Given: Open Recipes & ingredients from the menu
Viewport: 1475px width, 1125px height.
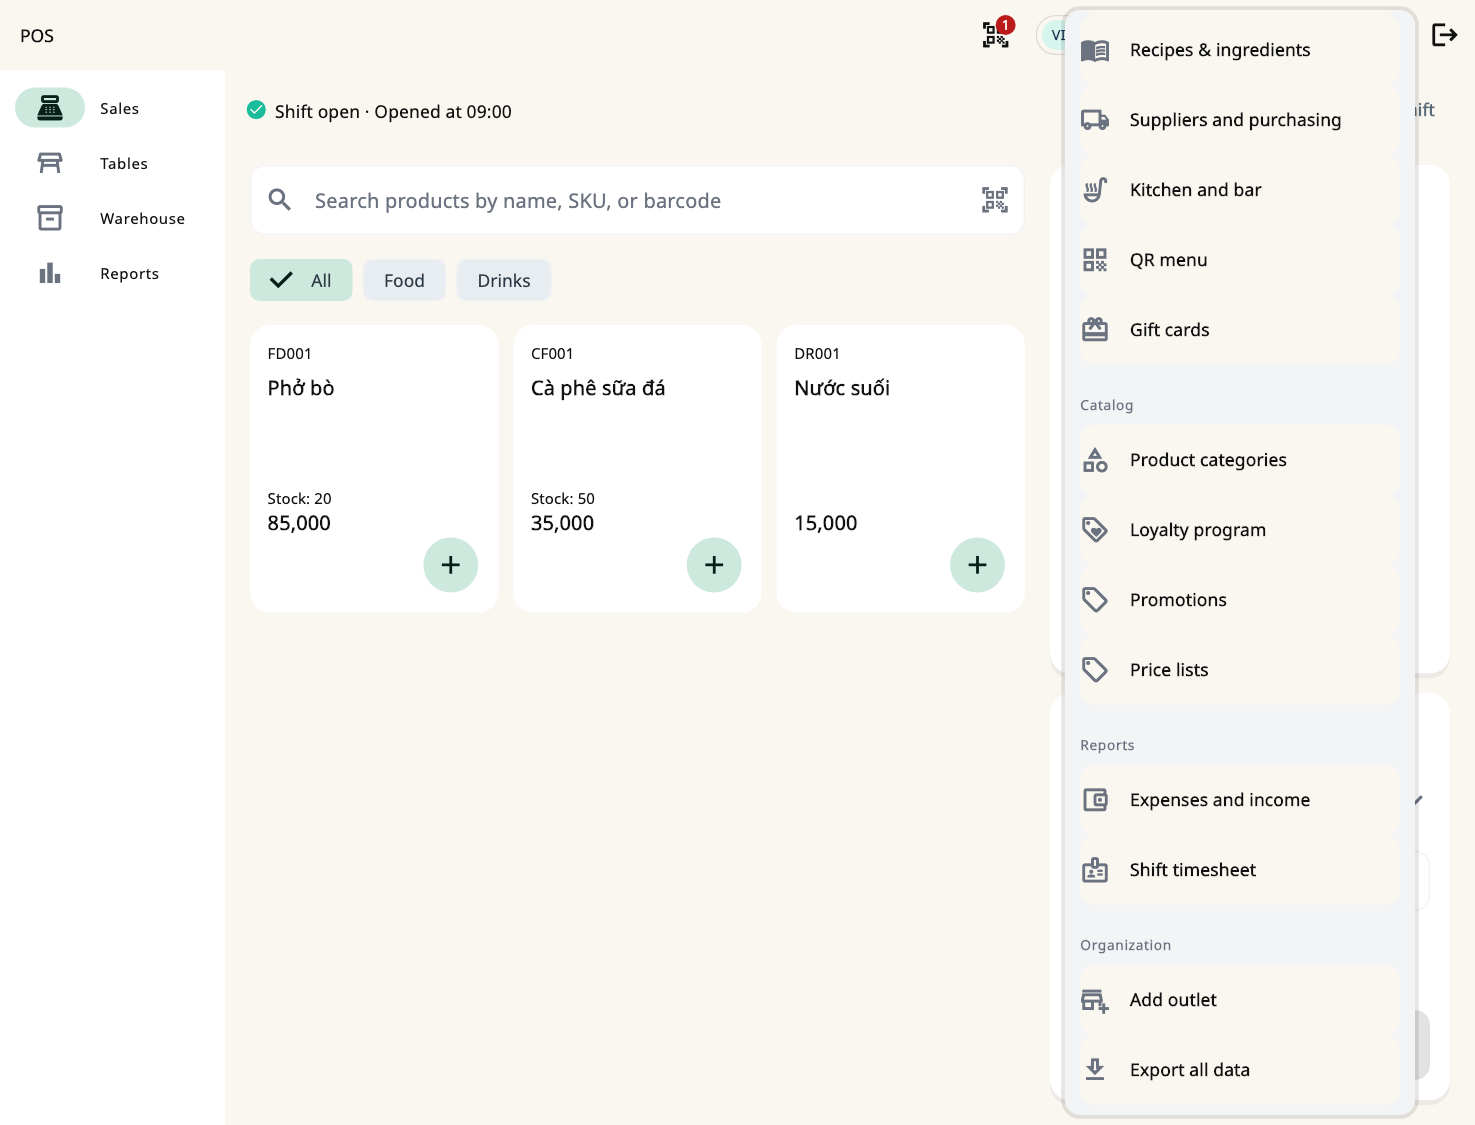Looking at the screenshot, I should point(1240,50).
